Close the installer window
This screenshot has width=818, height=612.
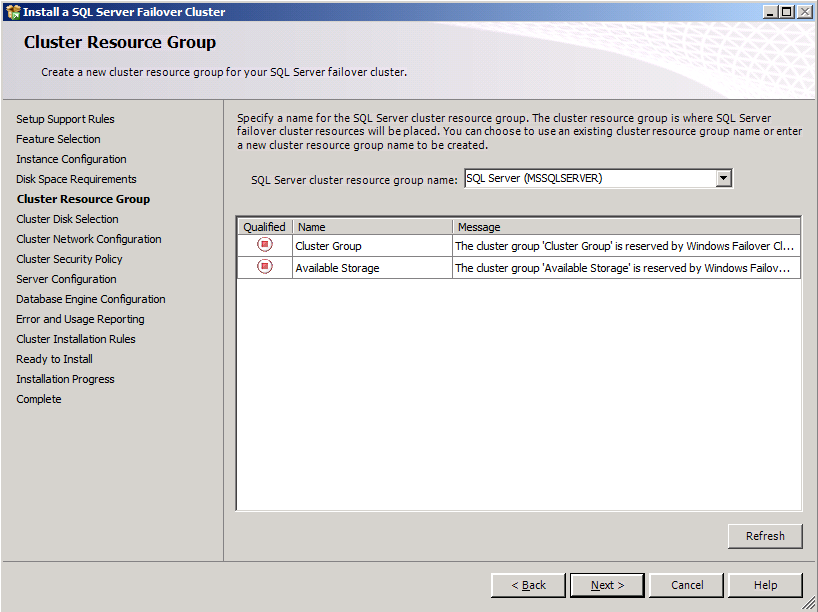[x=804, y=11]
